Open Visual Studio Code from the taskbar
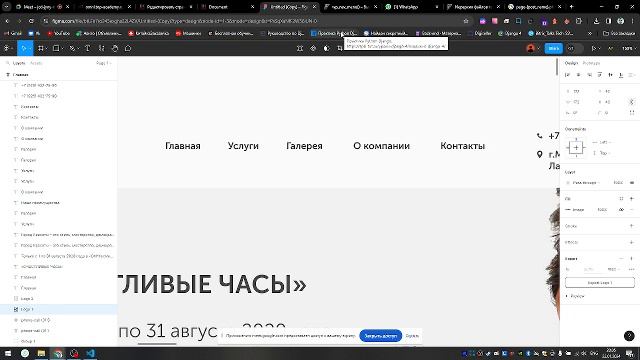The image size is (640, 360). click(x=90, y=353)
